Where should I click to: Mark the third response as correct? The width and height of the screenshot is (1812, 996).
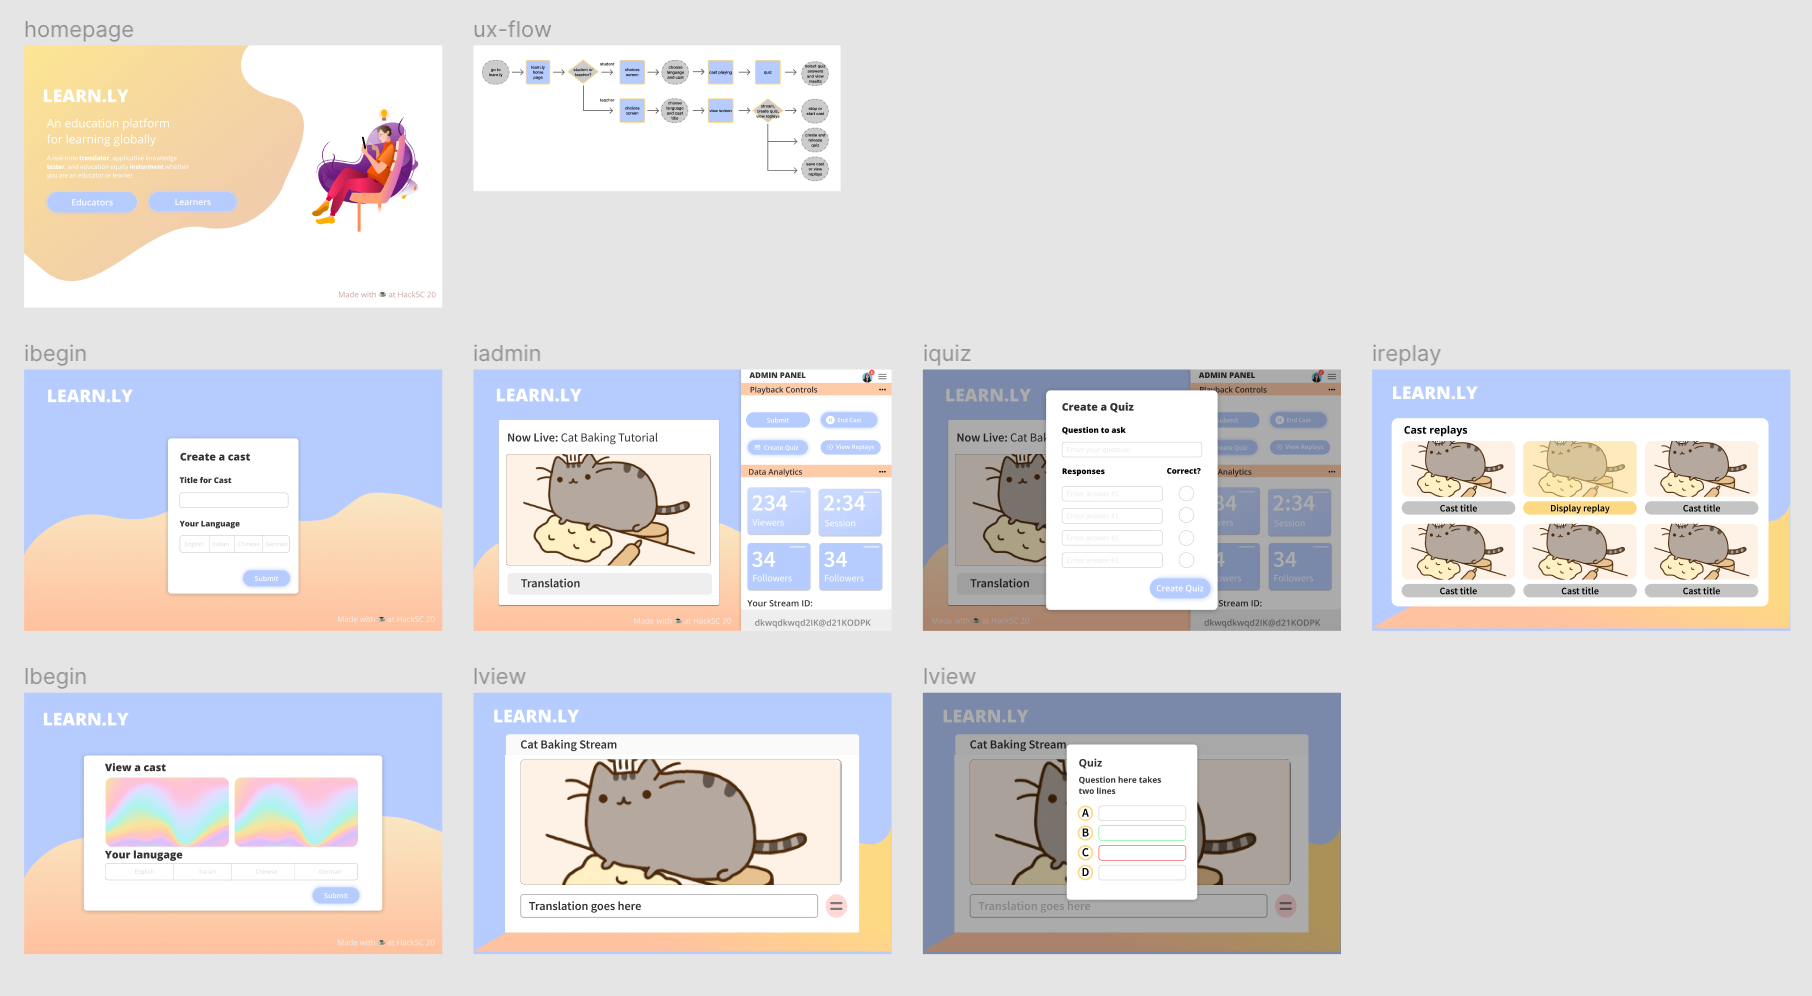tap(1186, 538)
